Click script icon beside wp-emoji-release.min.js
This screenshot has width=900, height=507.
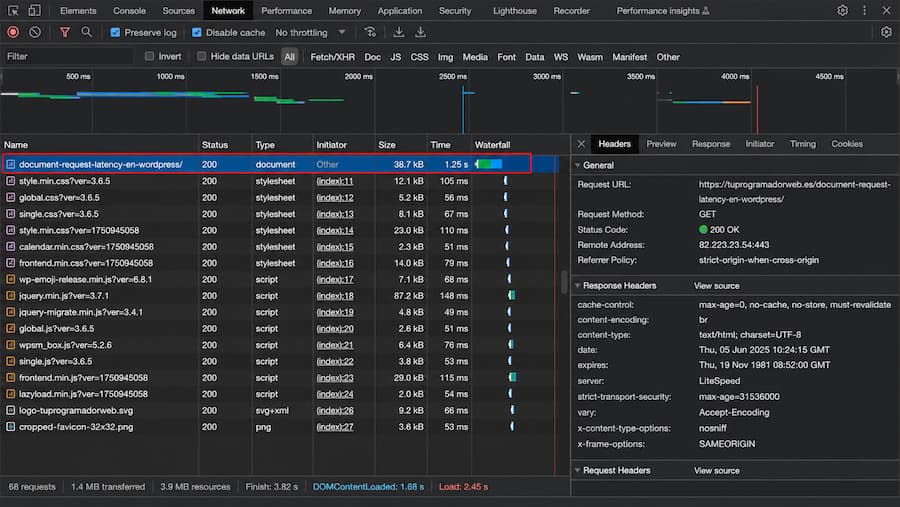10,279
